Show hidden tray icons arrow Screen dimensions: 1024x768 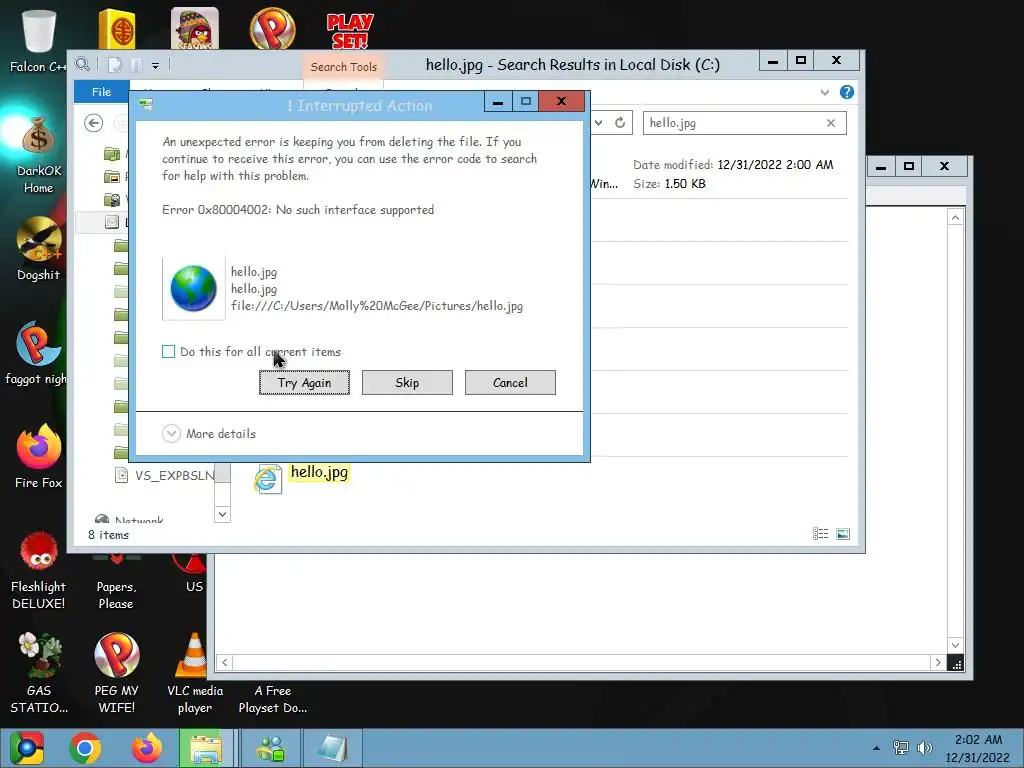point(876,748)
